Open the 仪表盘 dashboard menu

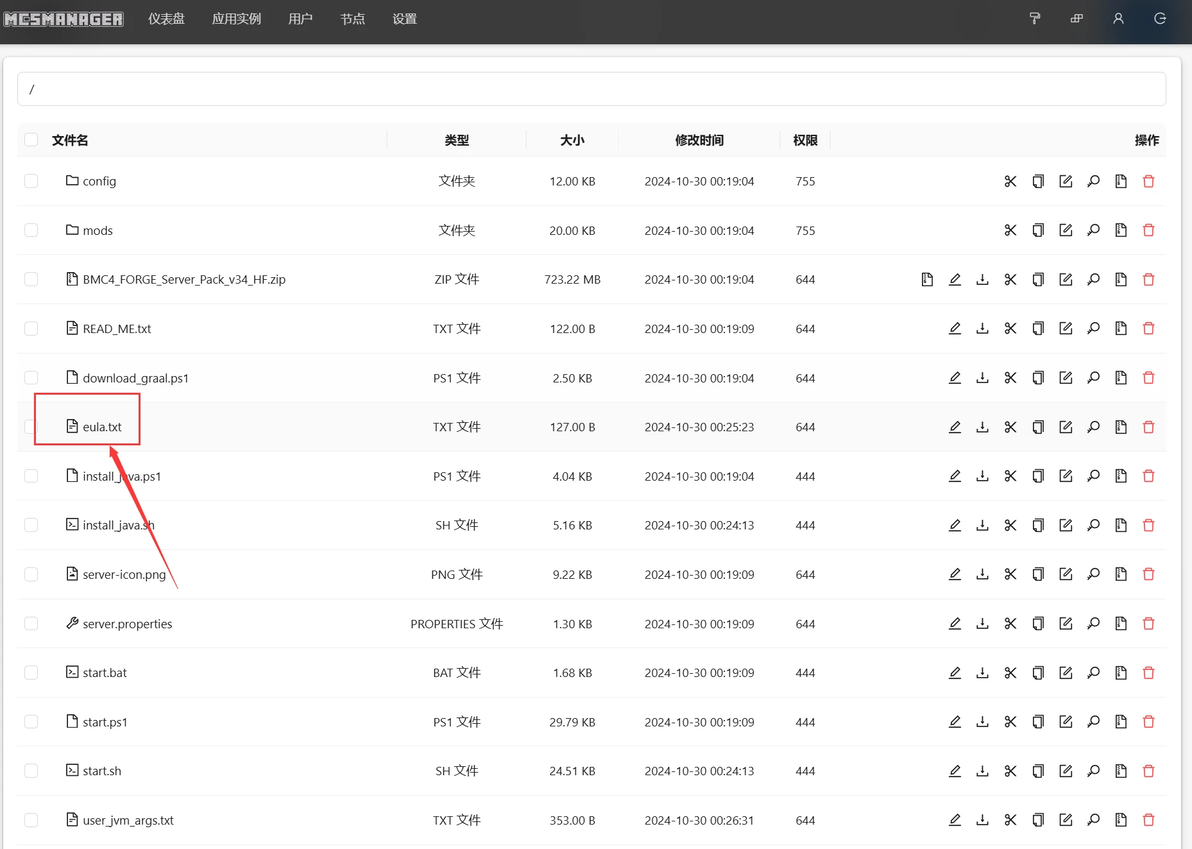[x=166, y=19]
